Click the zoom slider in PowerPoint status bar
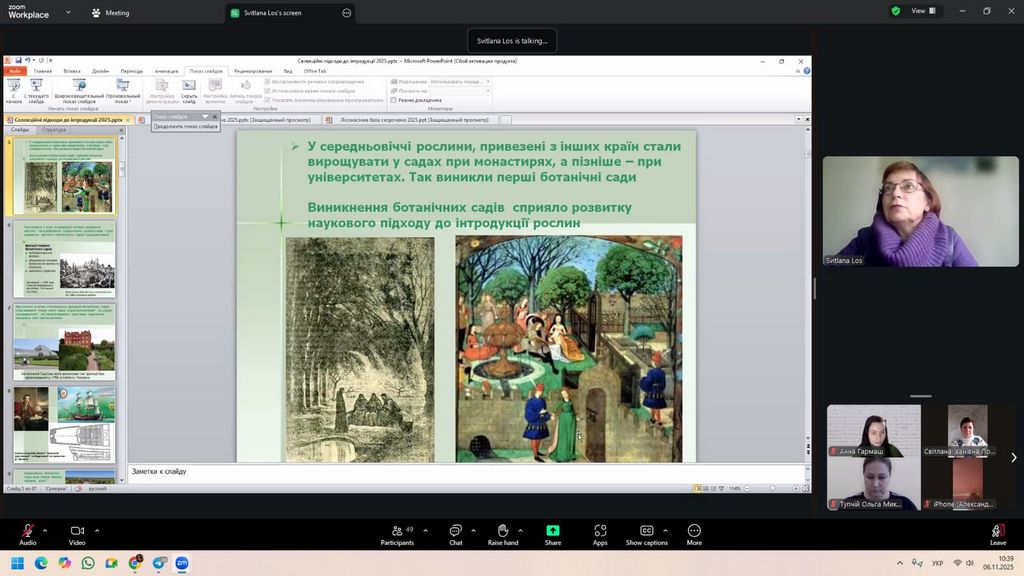Image resolution: width=1024 pixels, height=576 pixels. point(770,488)
